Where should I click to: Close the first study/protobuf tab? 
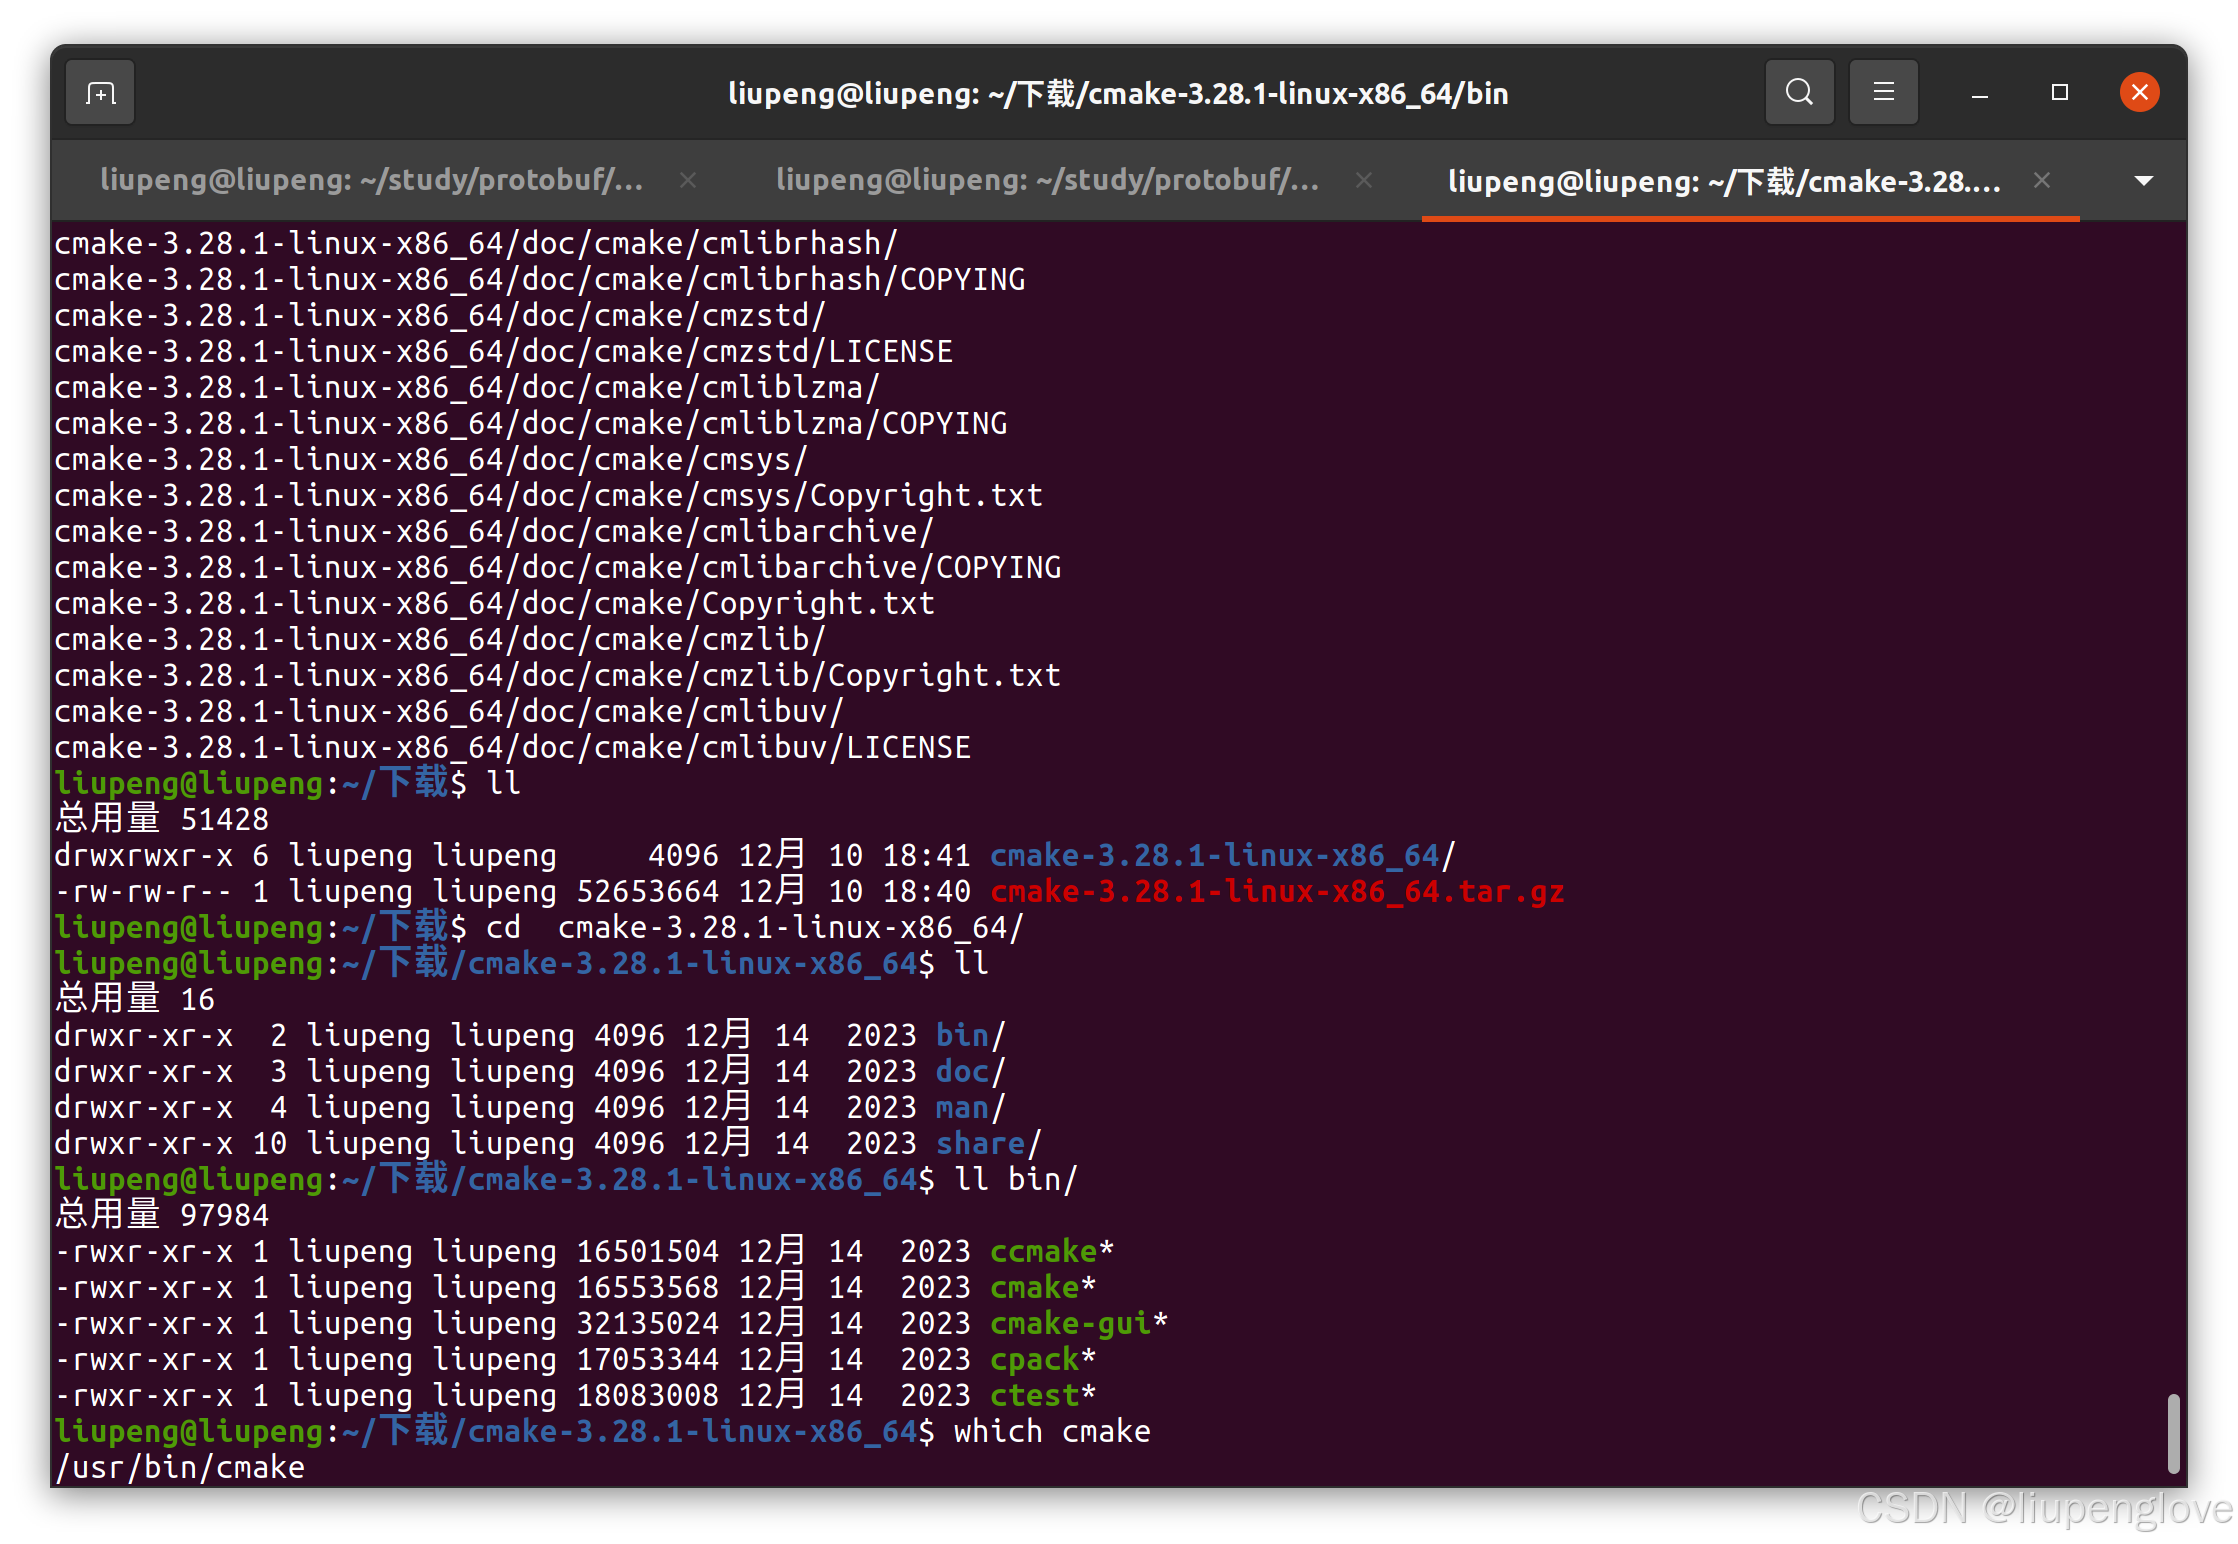click(x=688, y=180)
